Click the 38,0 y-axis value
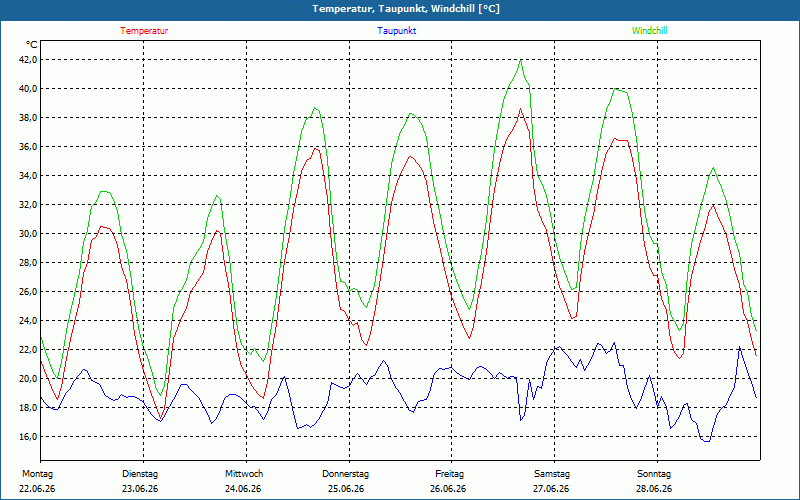This screenshot has width=800, height=500. pyautogui.click(x=29, y=118)
